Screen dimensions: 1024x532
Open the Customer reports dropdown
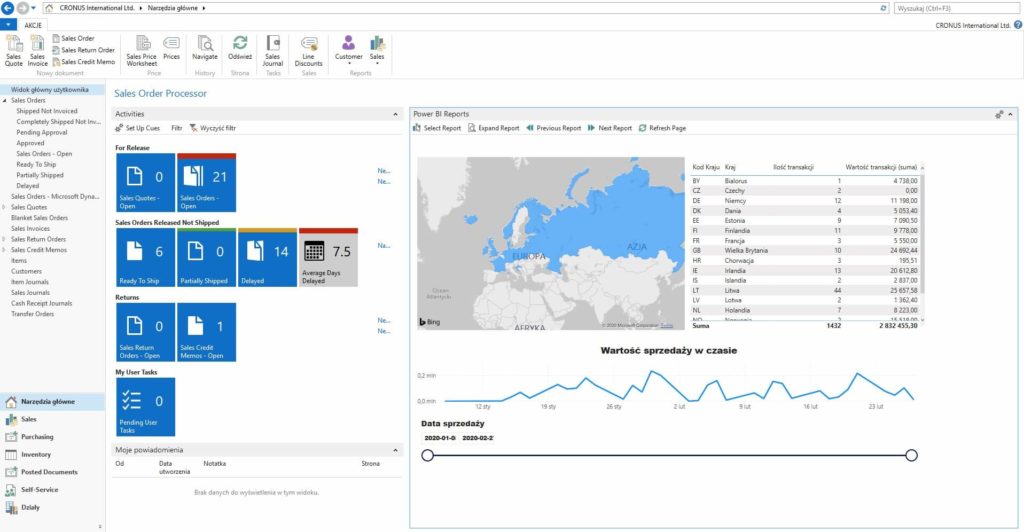click(x=349, y=50)
